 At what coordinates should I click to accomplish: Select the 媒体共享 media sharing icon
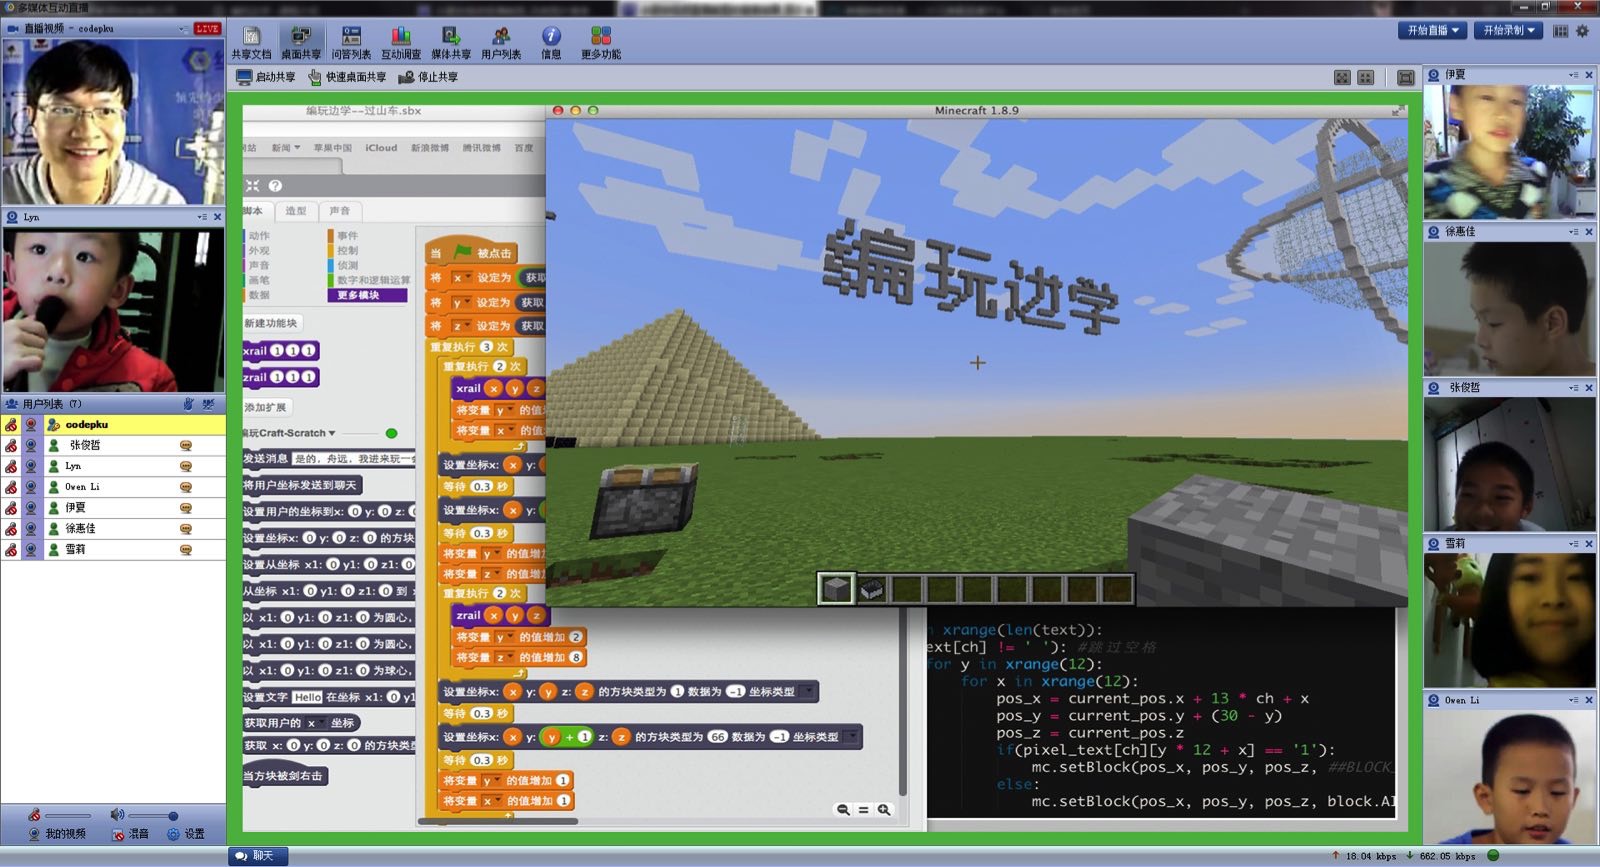450,42
